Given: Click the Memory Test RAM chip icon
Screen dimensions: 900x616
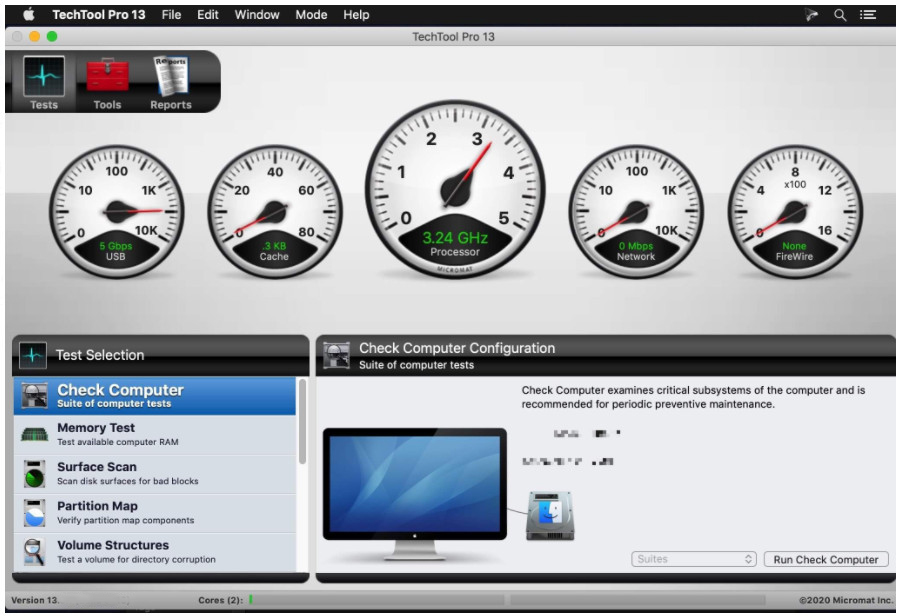Looking at the screenshot, I should click(x=34, y=435).
